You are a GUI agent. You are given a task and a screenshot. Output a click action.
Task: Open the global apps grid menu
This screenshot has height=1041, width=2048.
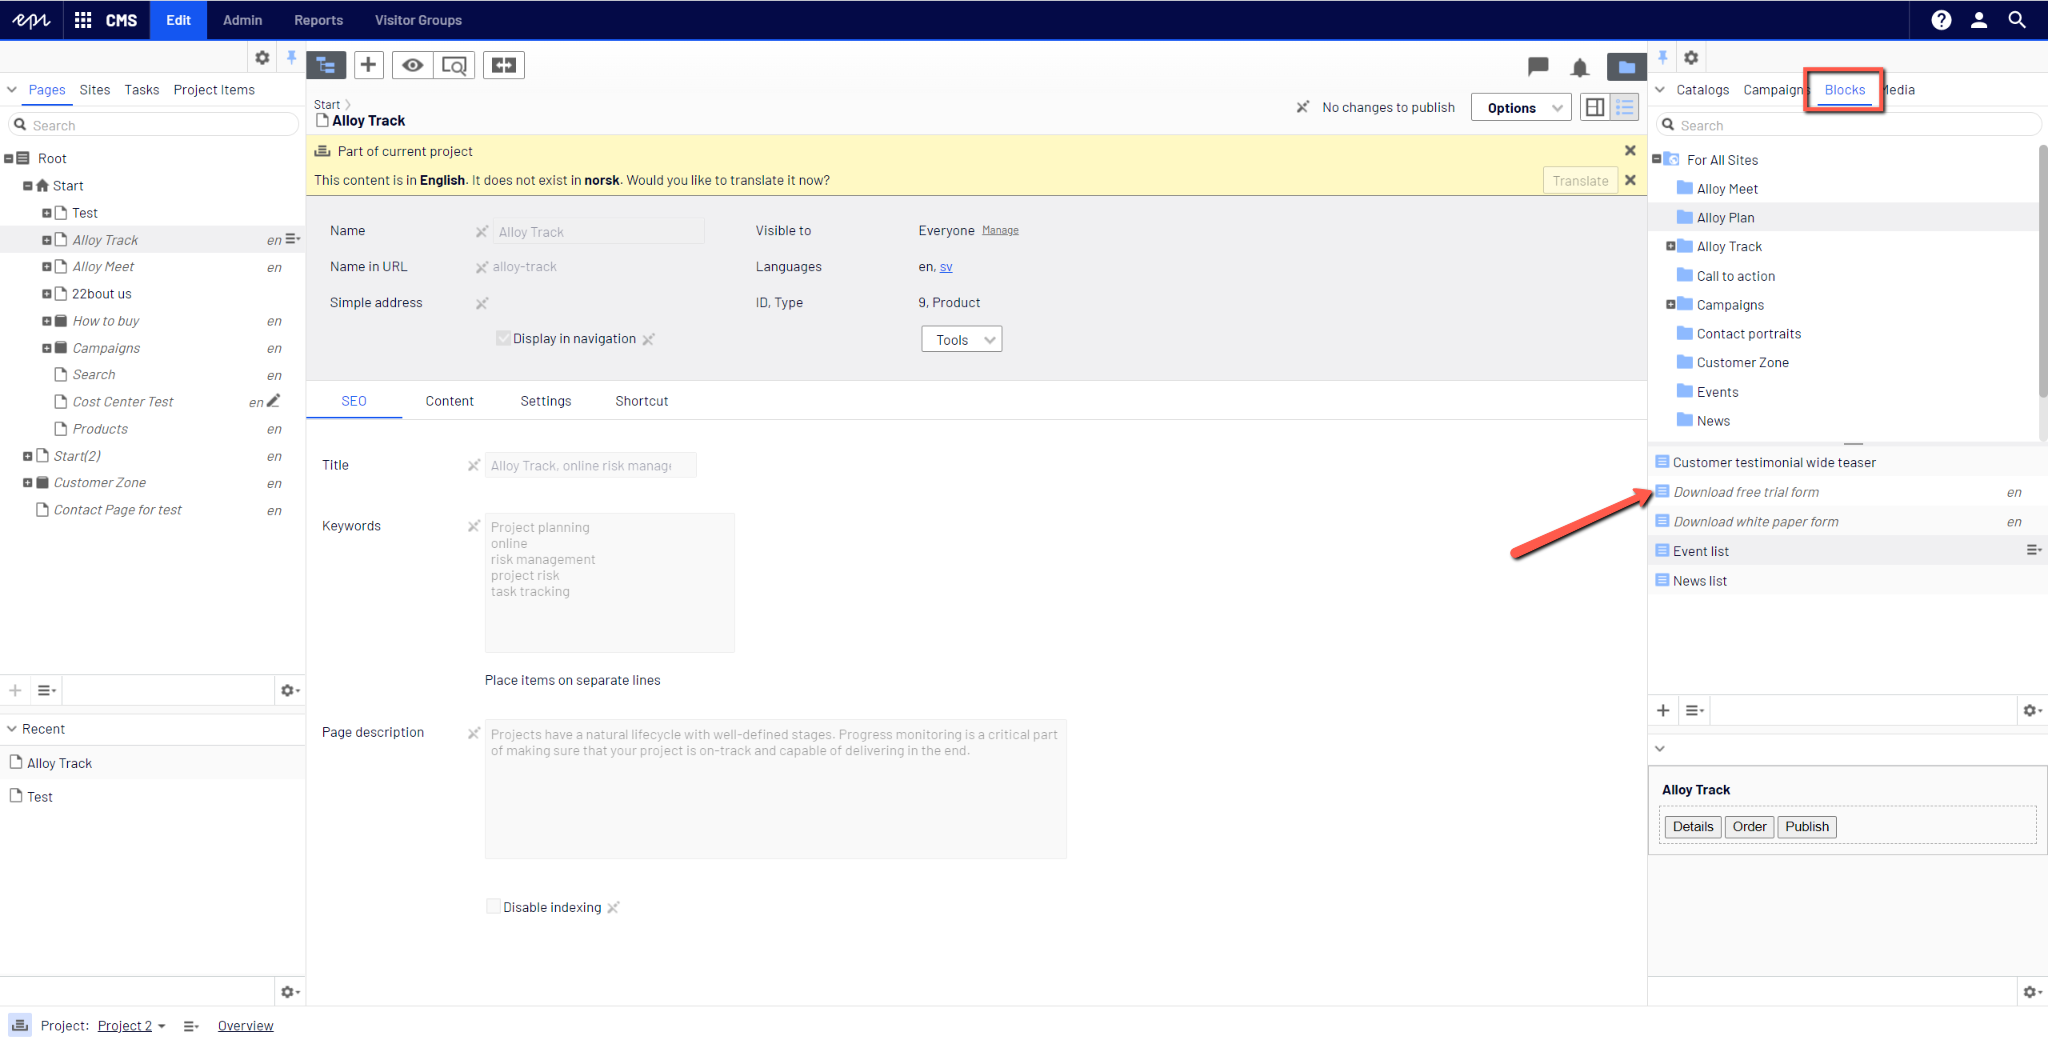click(x=83, y=20)
